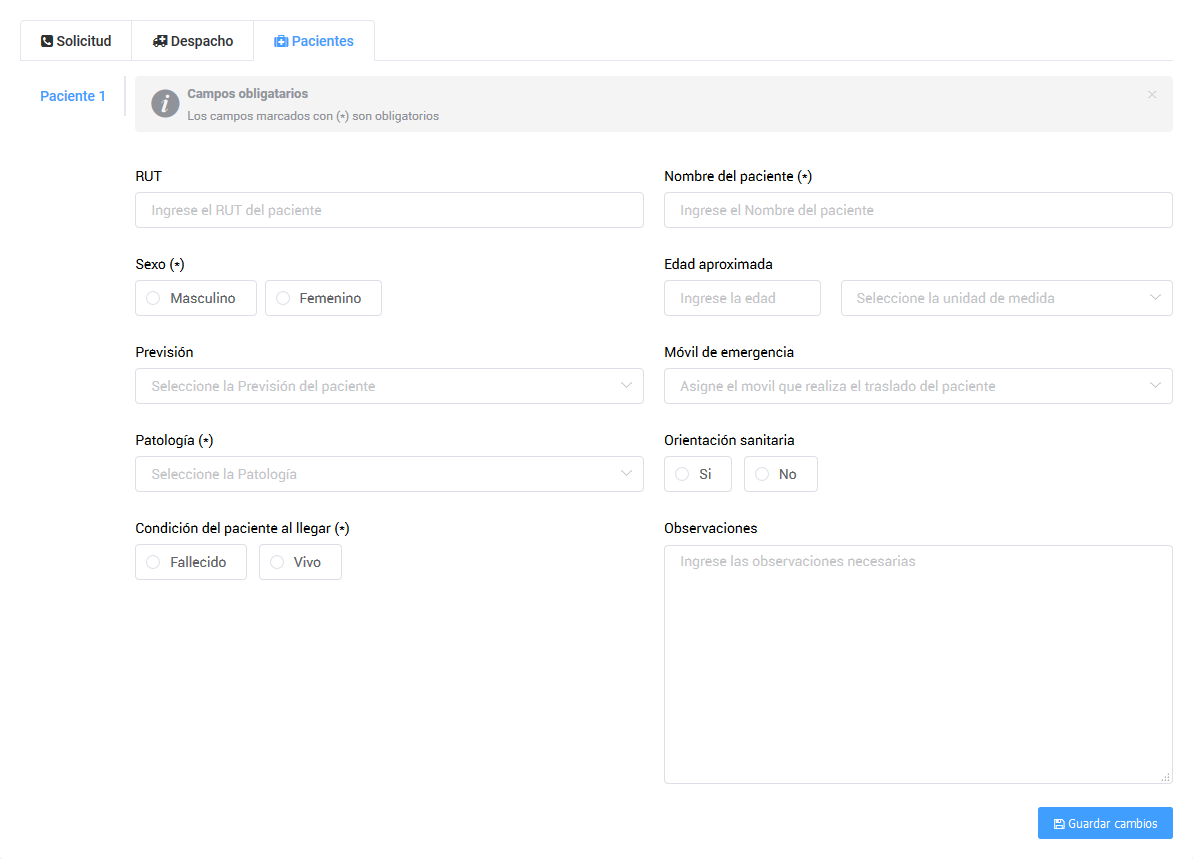The image size is (1193, 859).
Task: Click the medical kit icon on Pacientes tab
Action: pyautogui.click(x=281, y=42)
